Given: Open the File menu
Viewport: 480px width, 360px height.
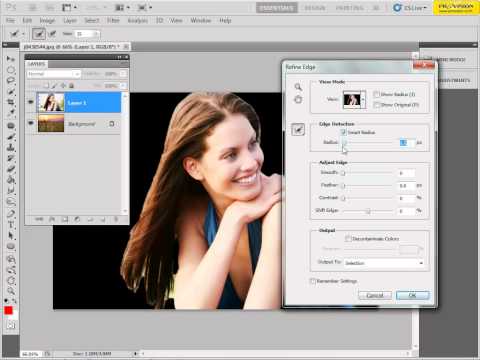Looking at the screenshot, I should coord(11,20).
